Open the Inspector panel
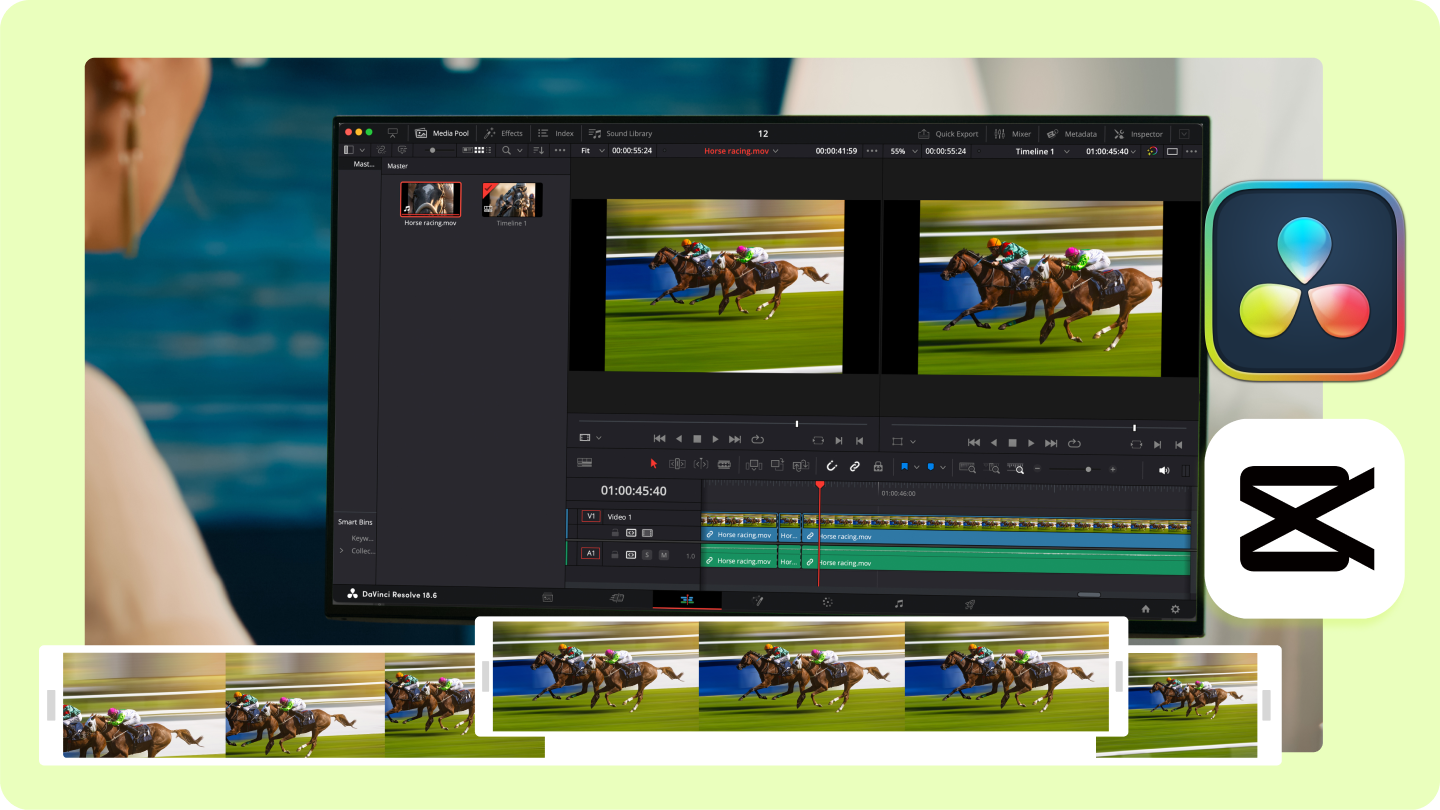The image size is (1440, 810). pyautogui.click(x=1139, y=134)
